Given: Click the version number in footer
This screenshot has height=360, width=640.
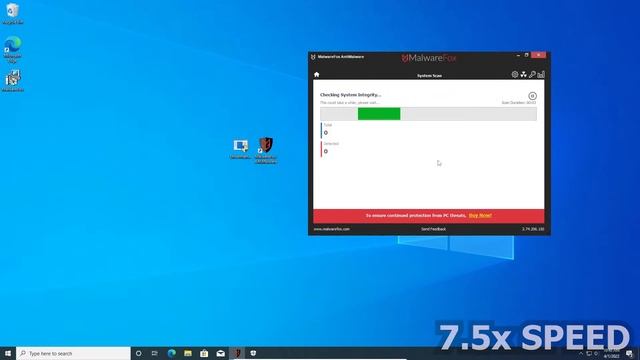Looking at the screenshot, I should coord(533,229).
